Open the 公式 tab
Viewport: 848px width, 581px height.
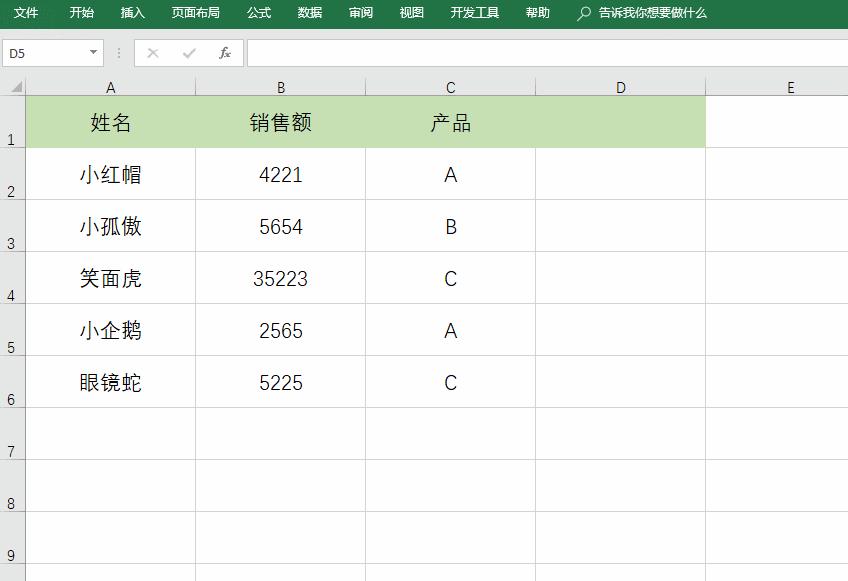pos(258,13)
